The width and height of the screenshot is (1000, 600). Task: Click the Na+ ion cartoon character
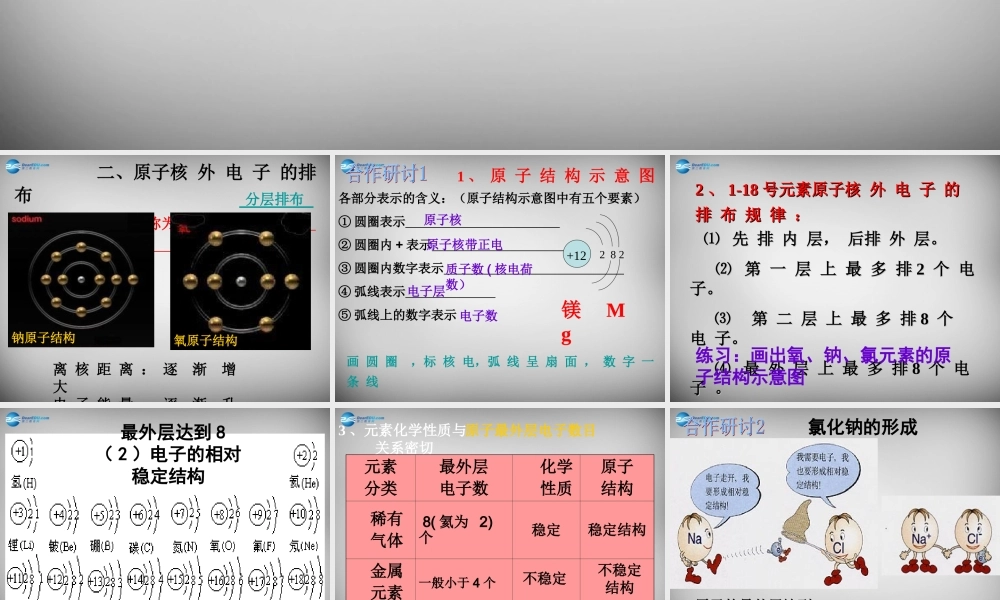(x=920, y=540)
